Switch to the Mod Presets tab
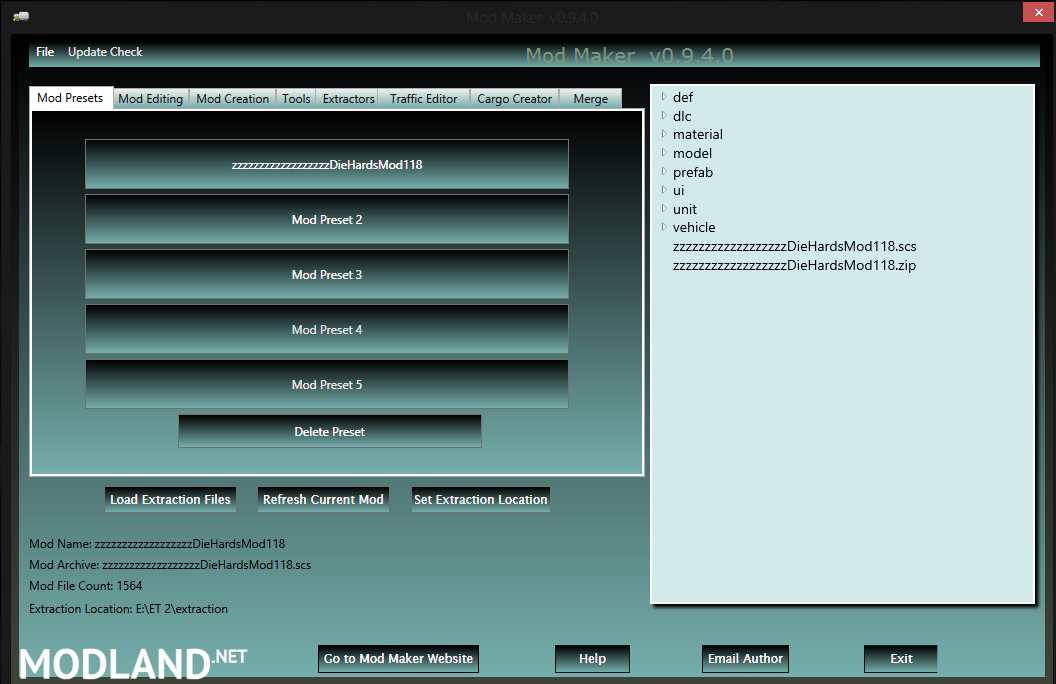The image size is (1056, 684). click(70, 98)
